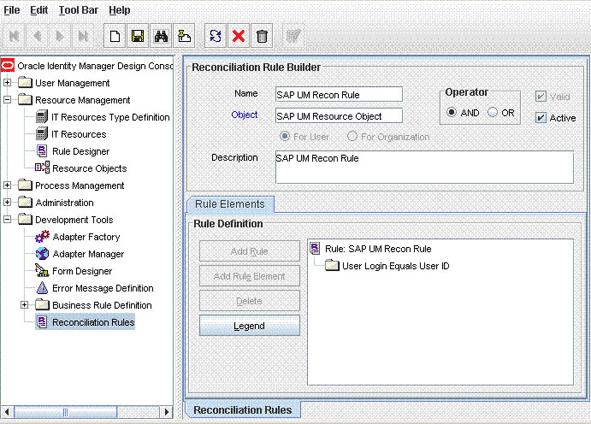Select 'IT Resources Type Definition' in the tree
The width and height of the screenshot is (591, 424).
110,117
